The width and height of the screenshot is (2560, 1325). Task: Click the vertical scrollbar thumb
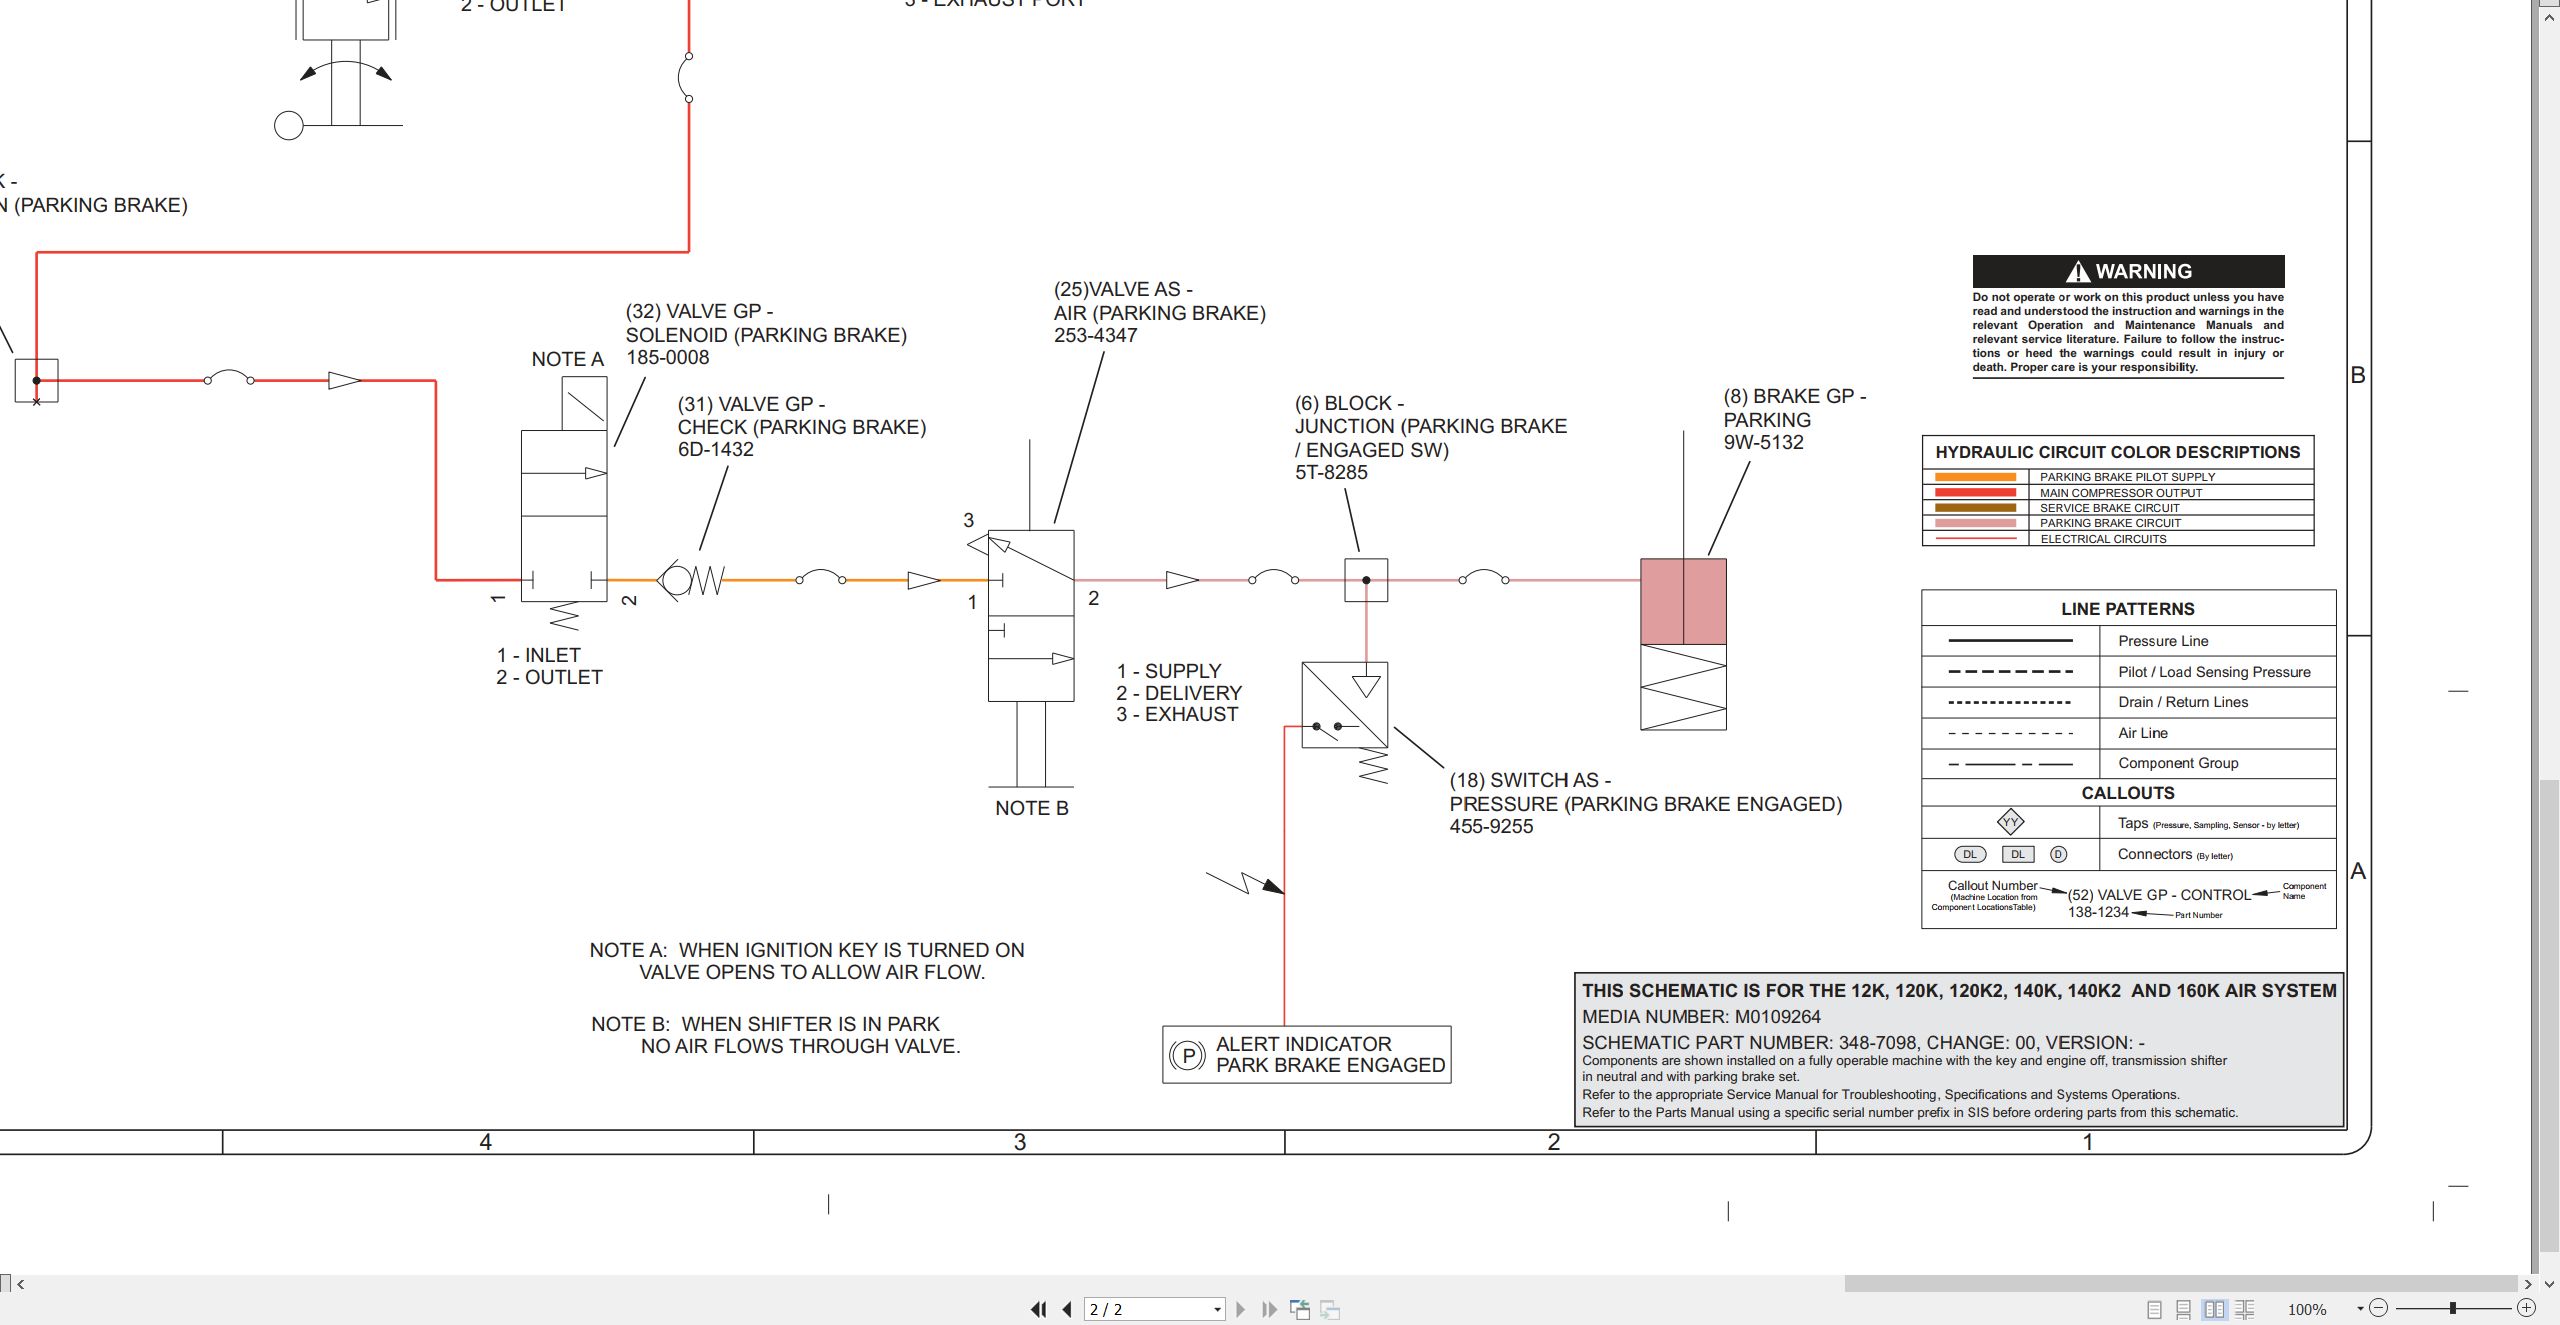(2548, 1015)
